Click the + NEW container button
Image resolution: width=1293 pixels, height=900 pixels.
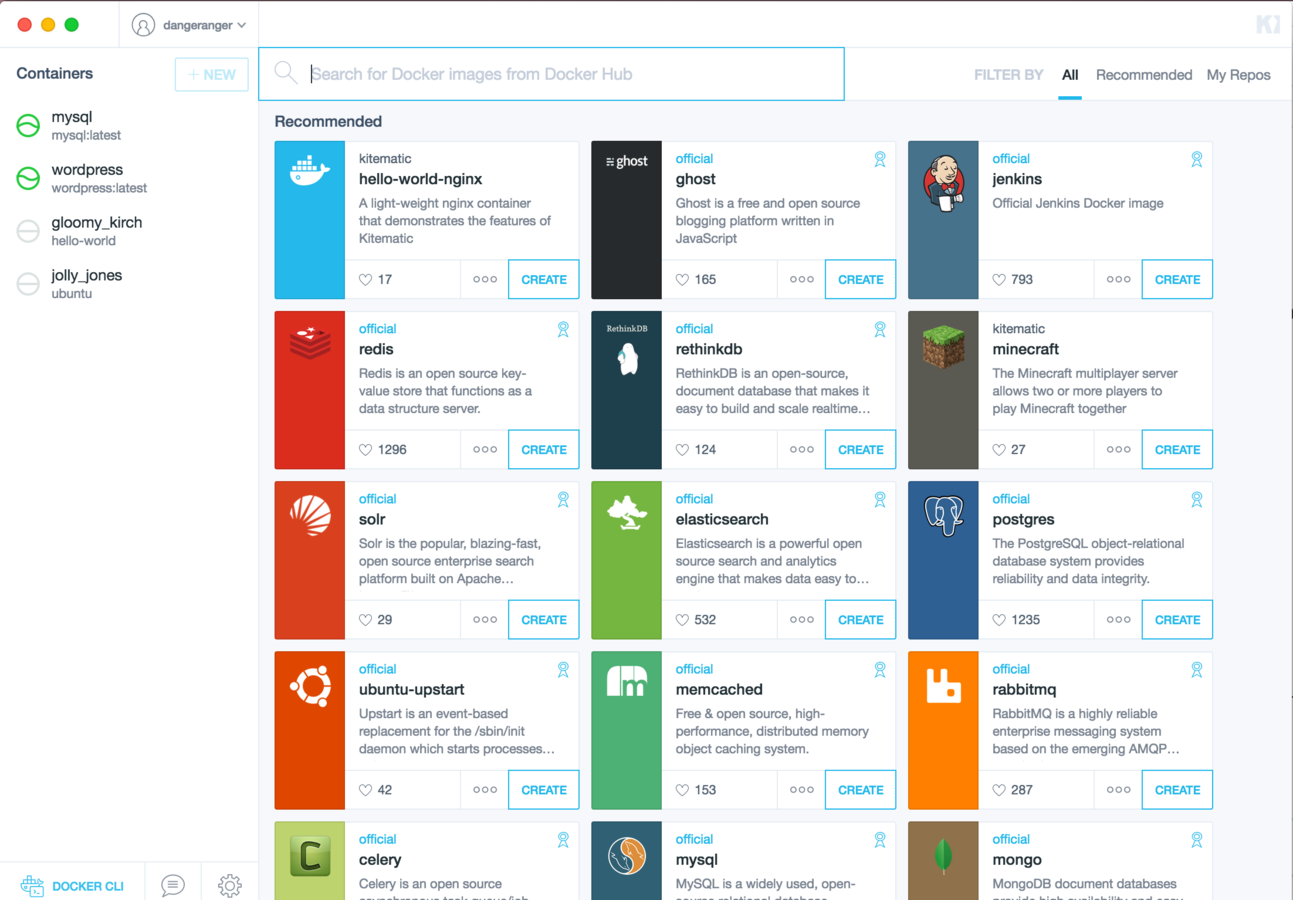[x=212, y=74]
